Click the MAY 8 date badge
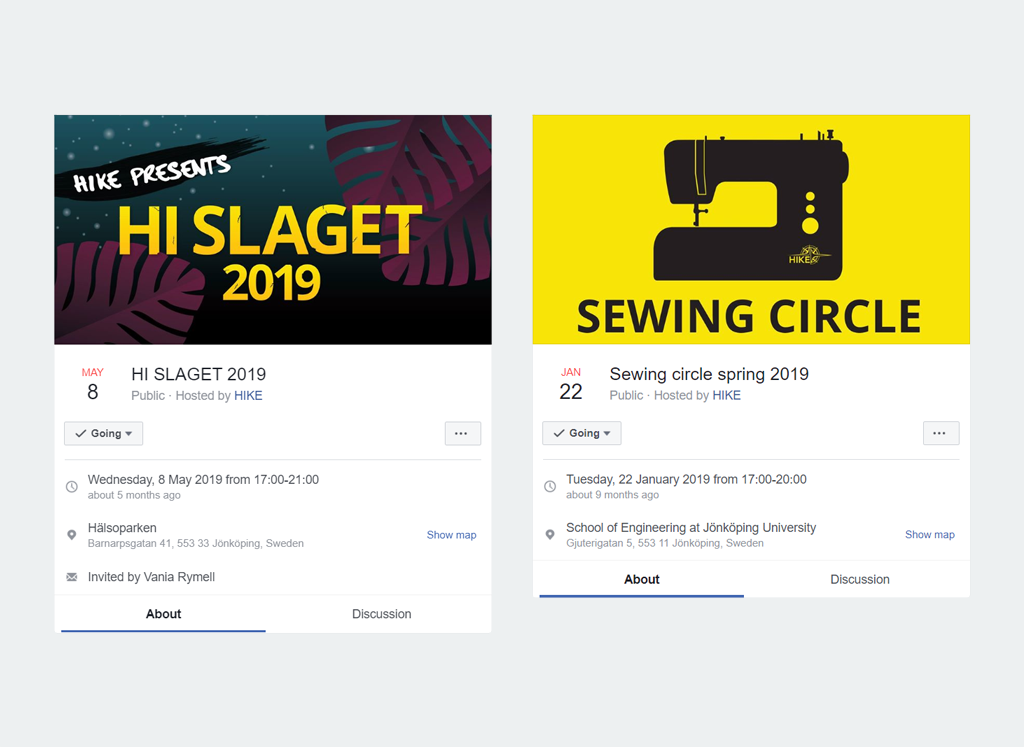The width and height of the screenshot is (1024, 747). click(x=93, y=385)
